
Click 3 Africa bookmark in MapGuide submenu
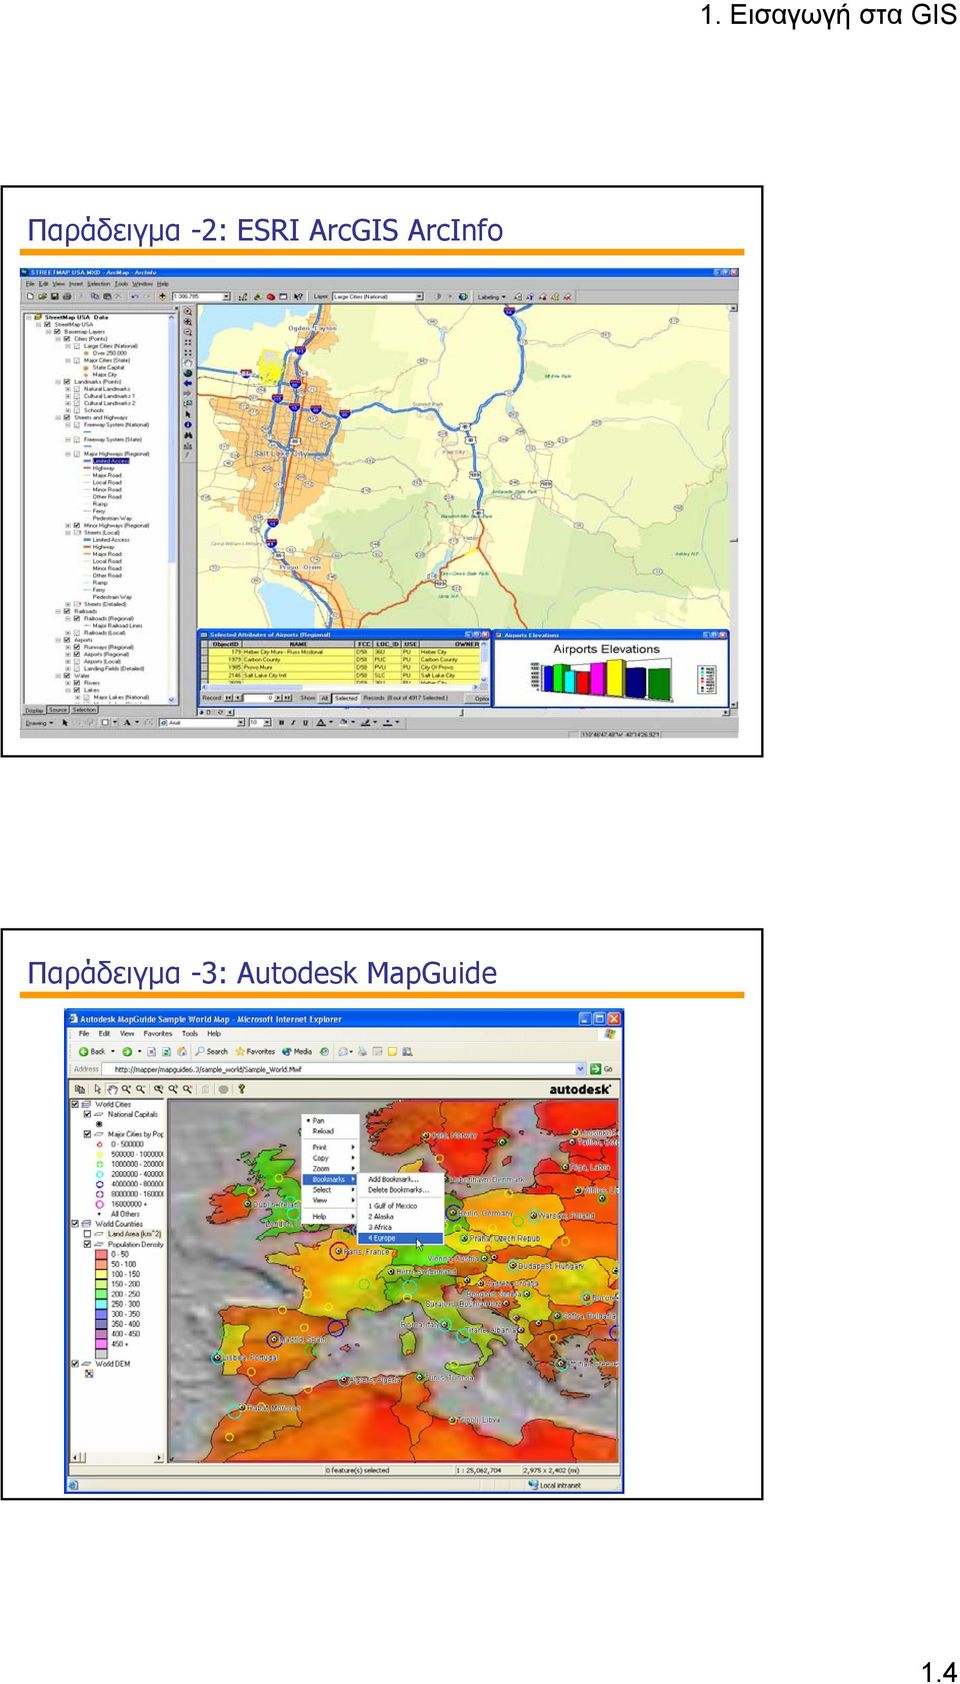tap(379, 1227)
